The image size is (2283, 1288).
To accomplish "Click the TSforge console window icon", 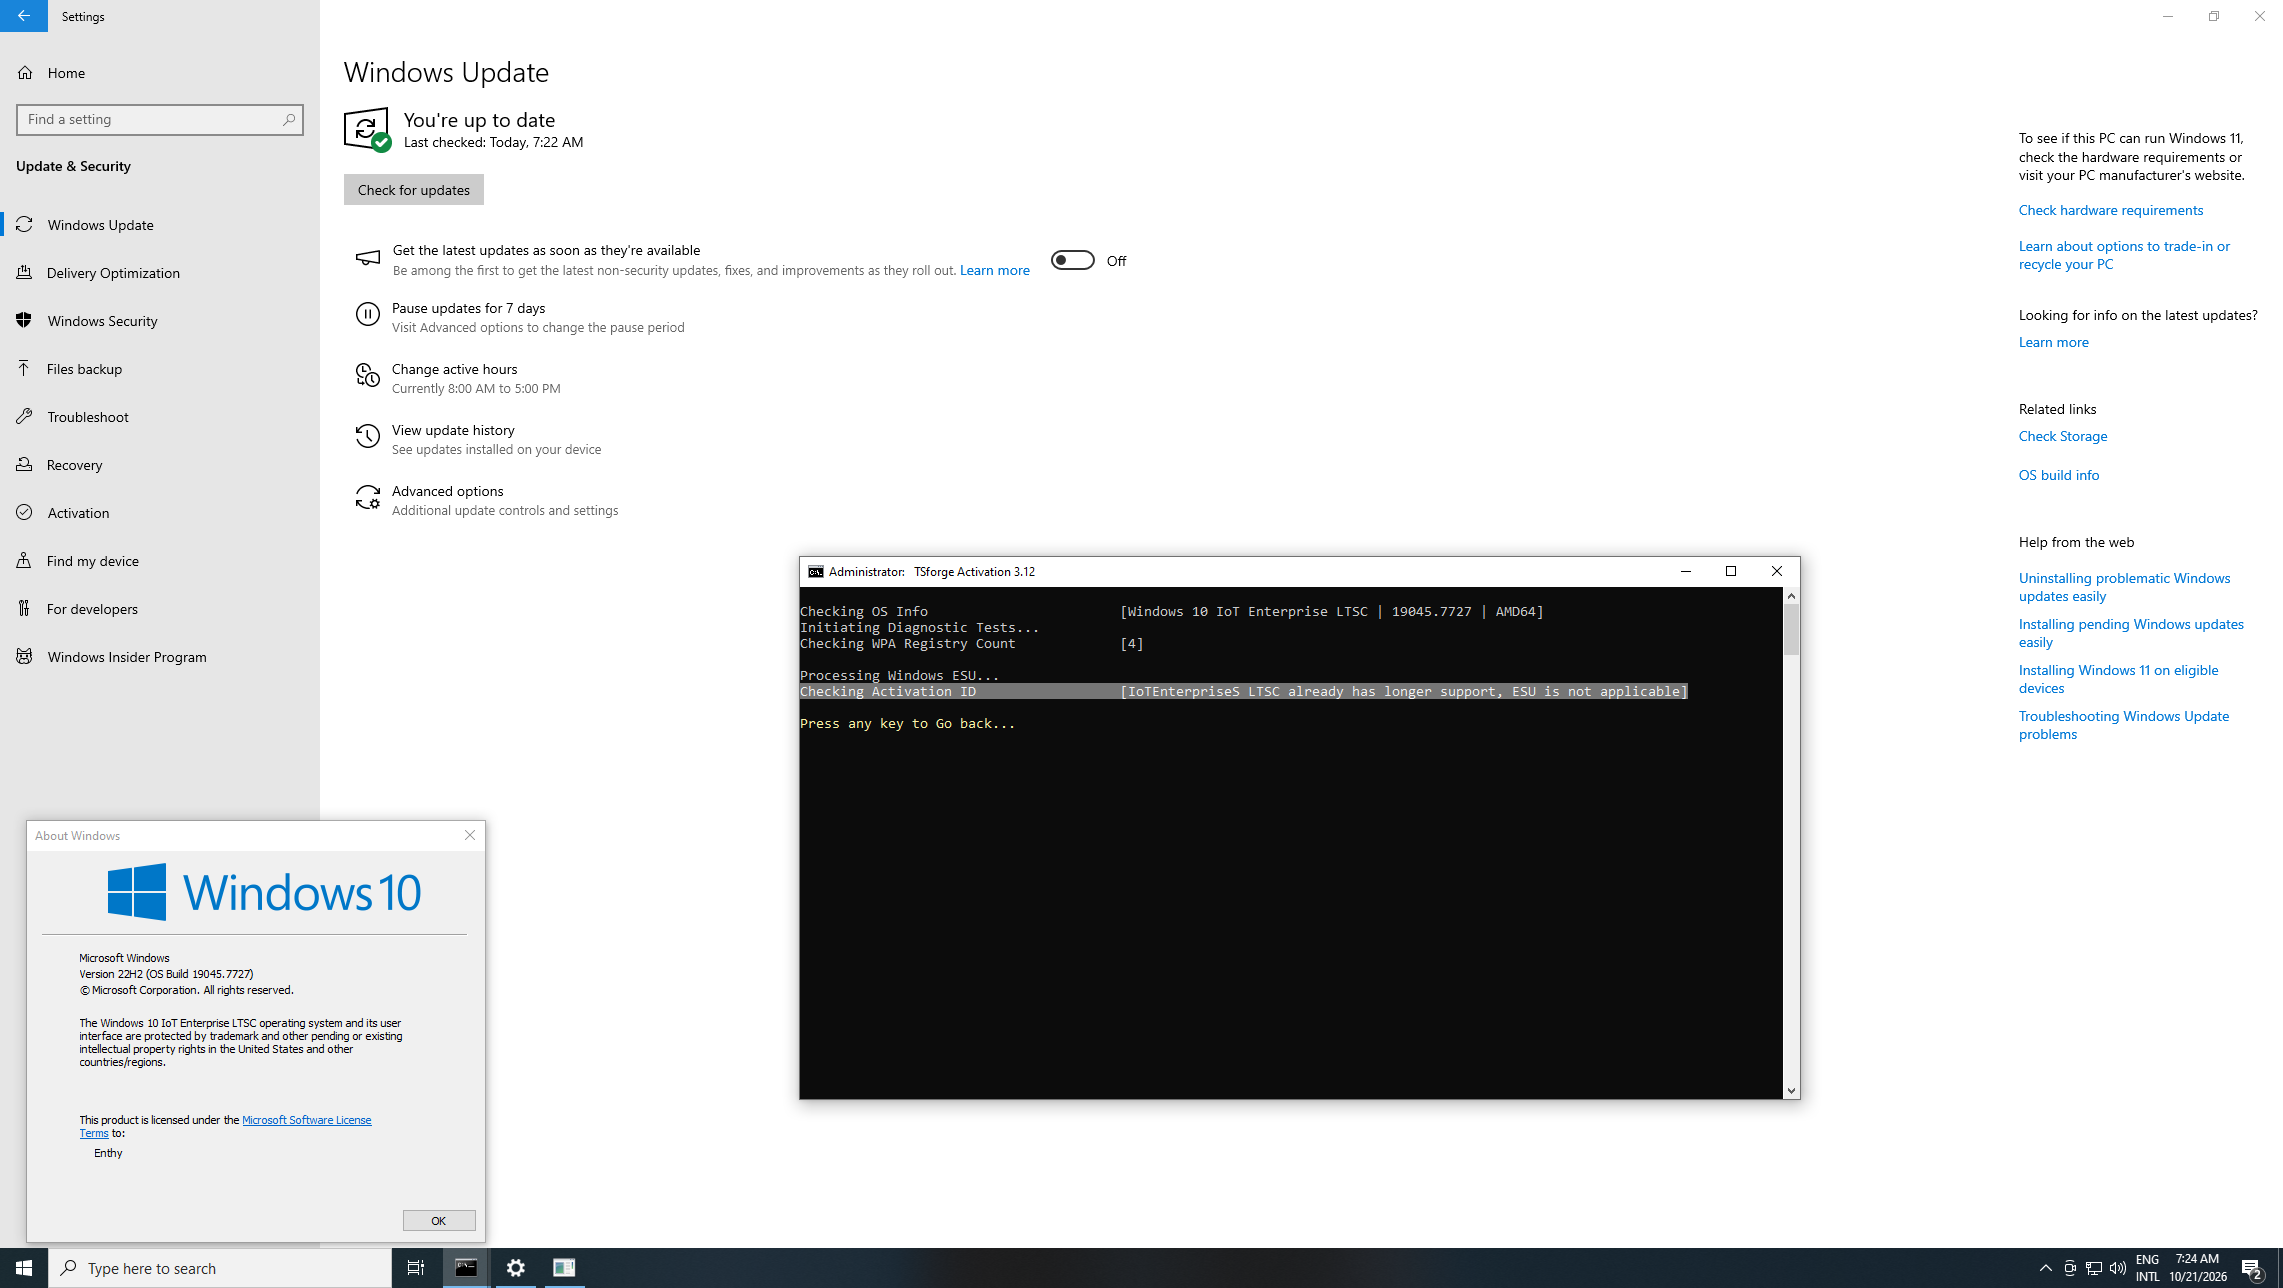I will point(816,572).
